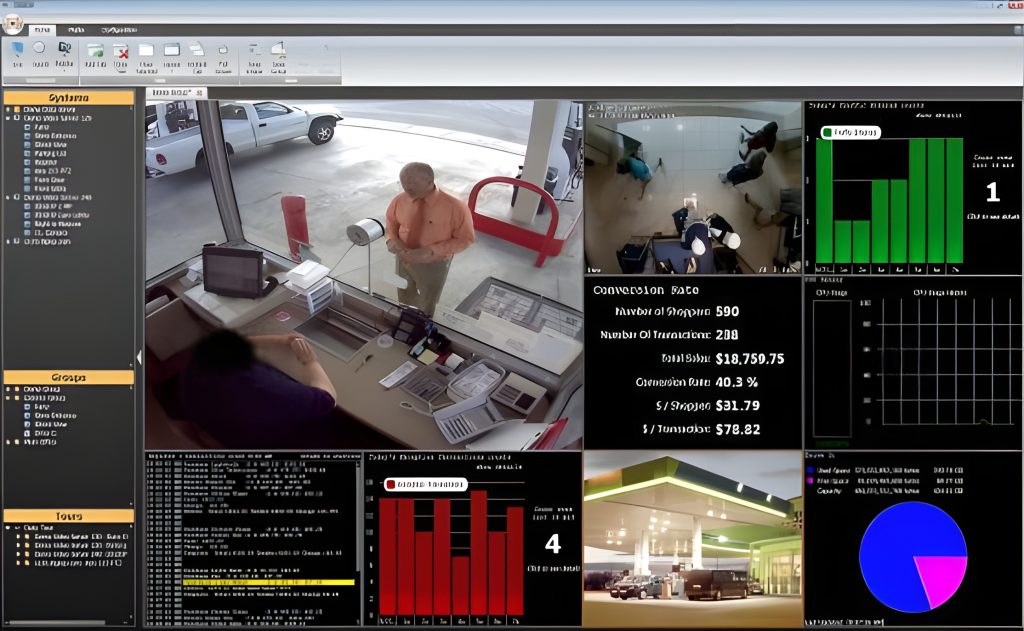Expand the first folder in Tours tree
This screenshot has height=631, width=1024.
(19, 536)
